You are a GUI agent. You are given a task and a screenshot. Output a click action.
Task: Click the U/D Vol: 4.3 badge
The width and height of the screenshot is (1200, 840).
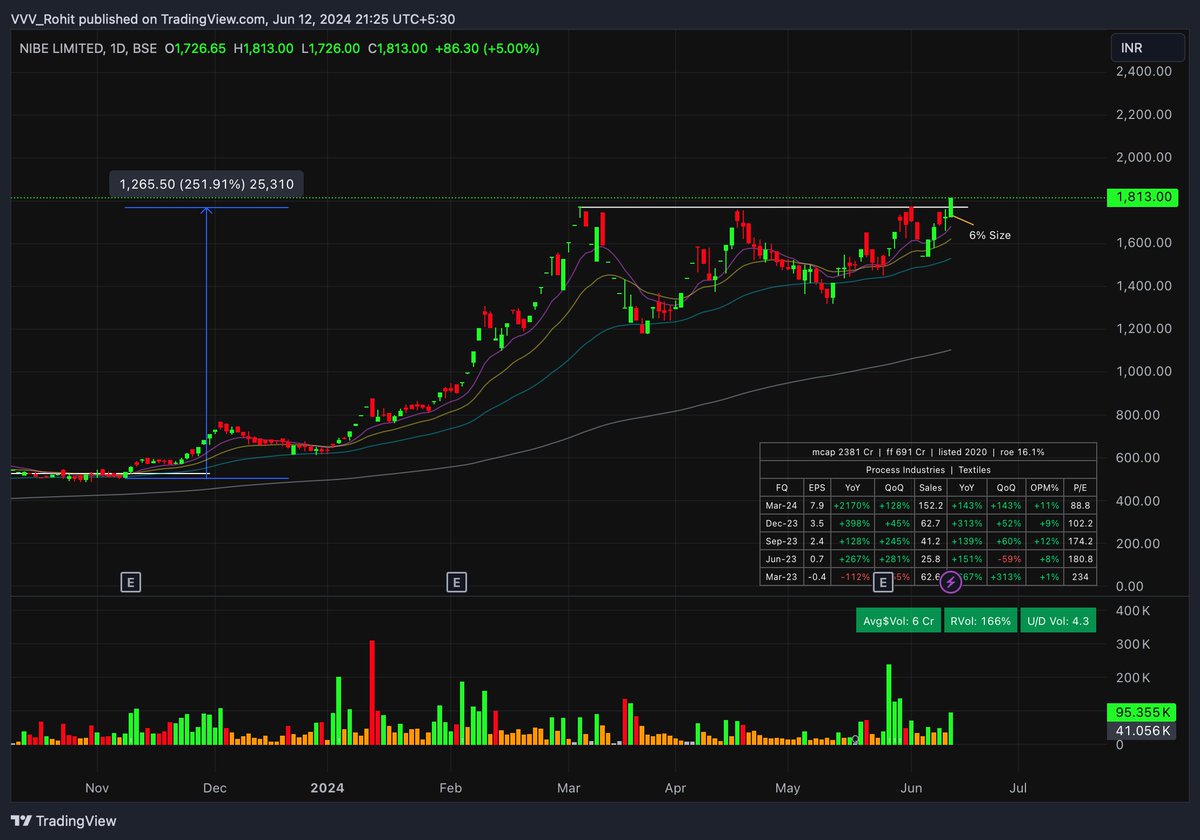pyautogui.click(x=1058, y=621)
